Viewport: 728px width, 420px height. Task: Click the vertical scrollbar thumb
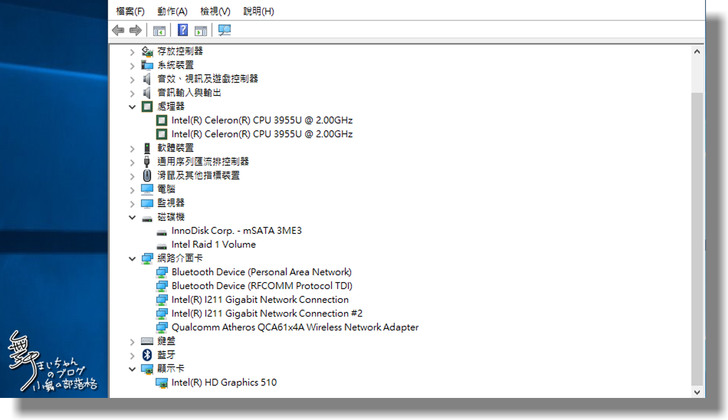697,238
